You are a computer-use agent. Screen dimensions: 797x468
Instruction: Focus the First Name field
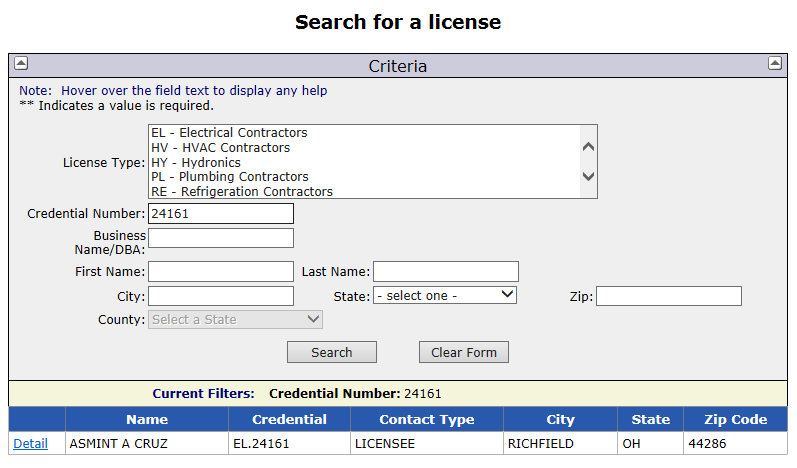[221, 272]
